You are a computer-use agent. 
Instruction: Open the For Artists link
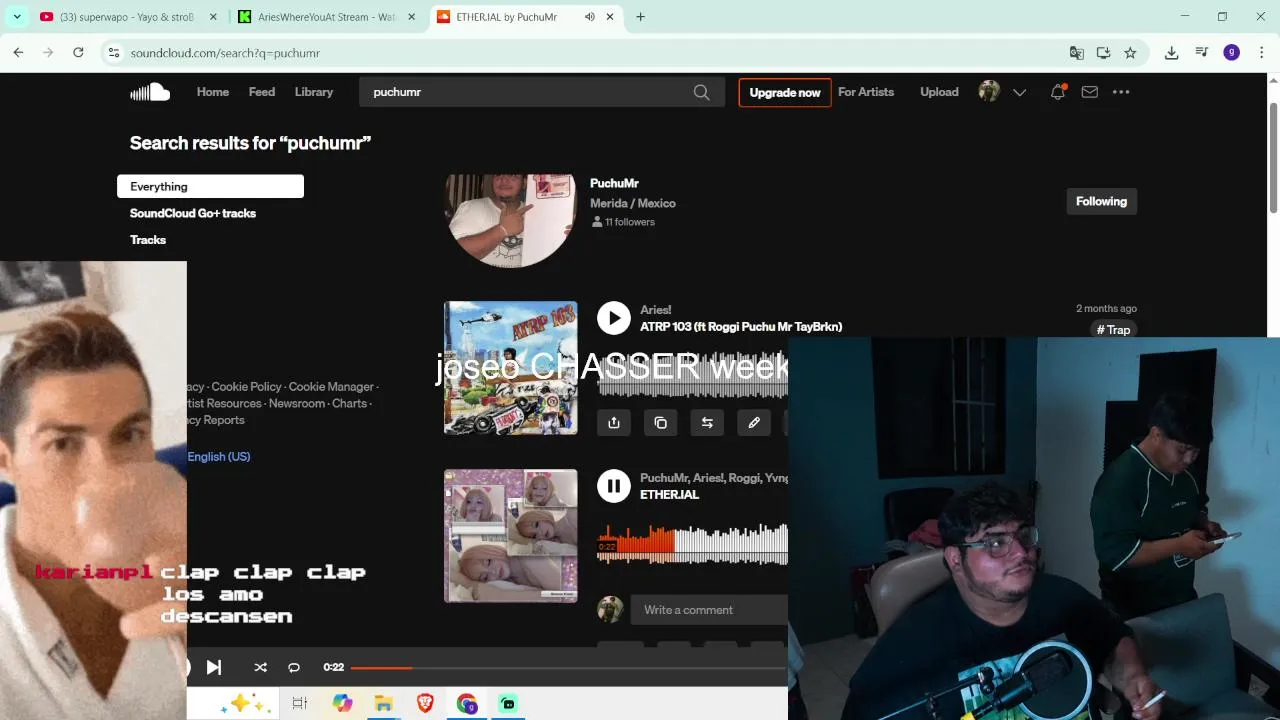(x=866, y=92)
